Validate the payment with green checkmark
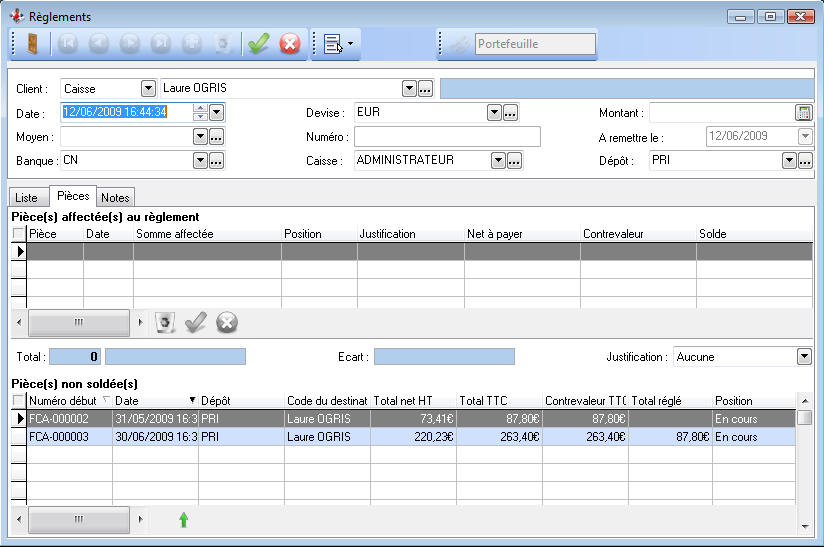The height and width of the screenshot is (547, 824). point(259,44)
